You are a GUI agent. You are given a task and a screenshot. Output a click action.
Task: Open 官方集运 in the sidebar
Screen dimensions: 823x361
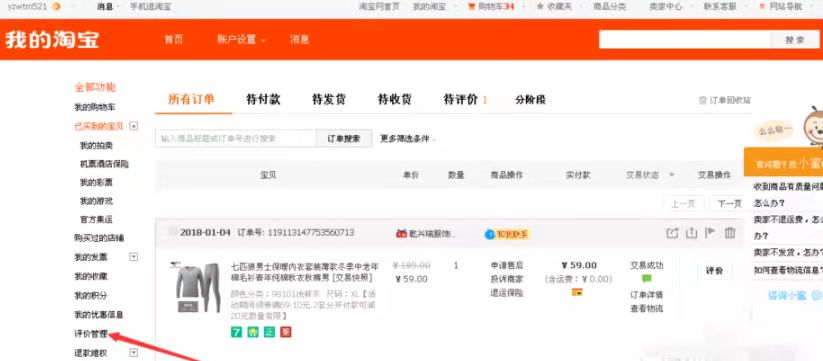pyautogui.click(x=96, y=219)
